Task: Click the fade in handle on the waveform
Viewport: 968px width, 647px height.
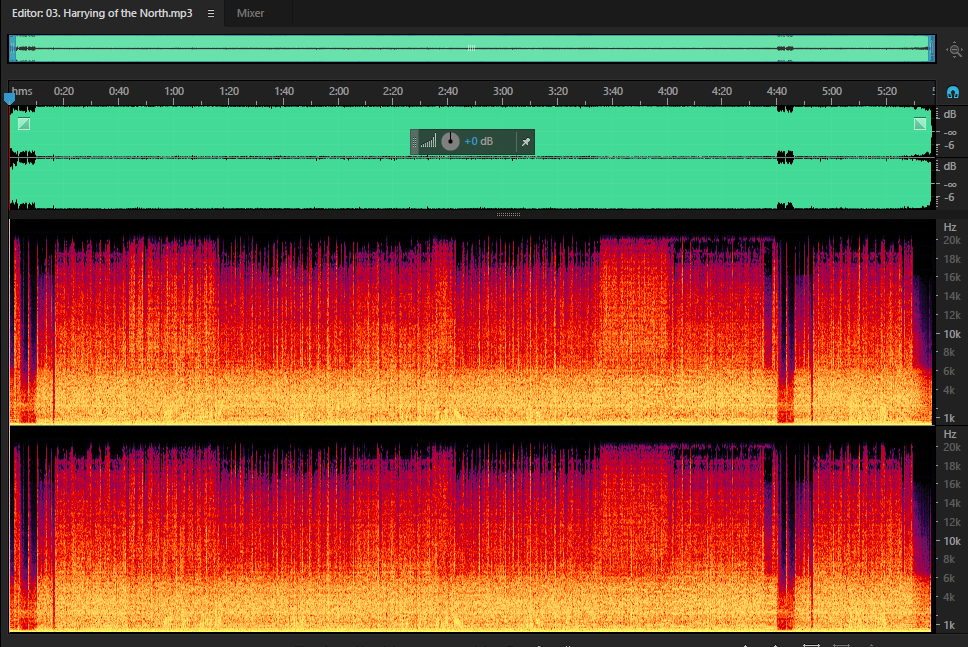Action: [23, 123]
